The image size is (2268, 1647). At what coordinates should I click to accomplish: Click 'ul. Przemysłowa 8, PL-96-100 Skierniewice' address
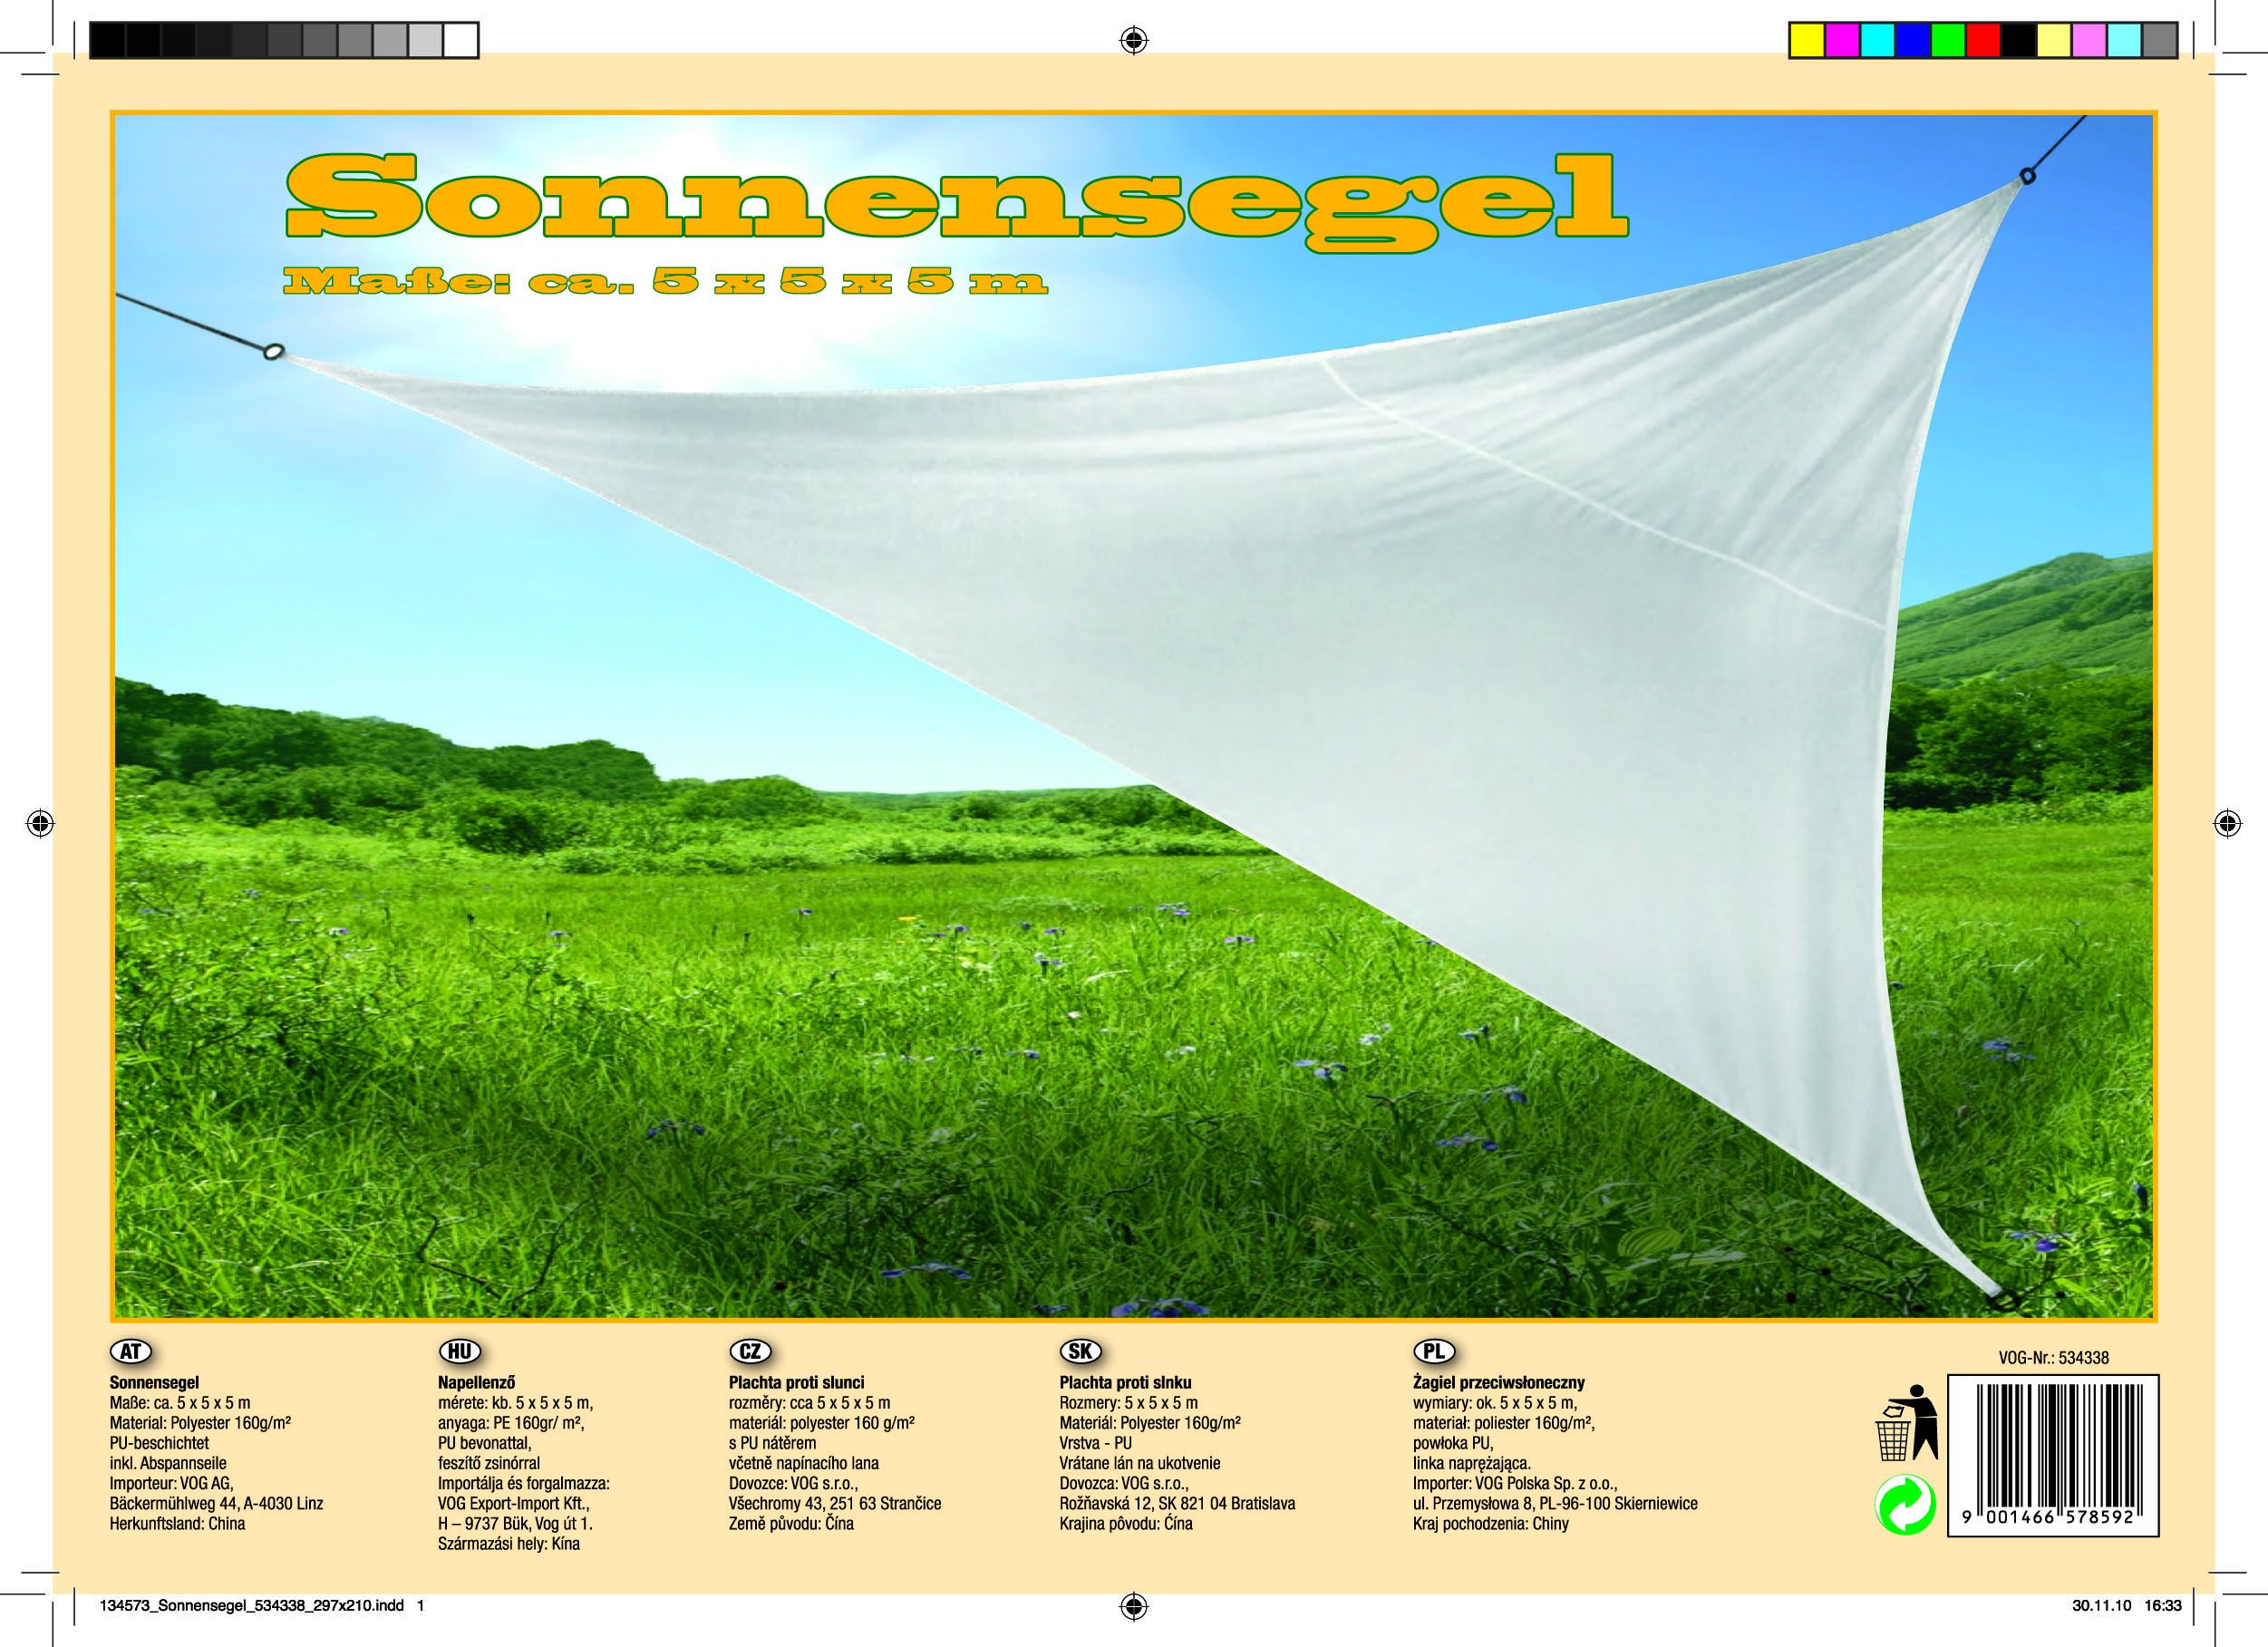click(x=1555, y=1503)
